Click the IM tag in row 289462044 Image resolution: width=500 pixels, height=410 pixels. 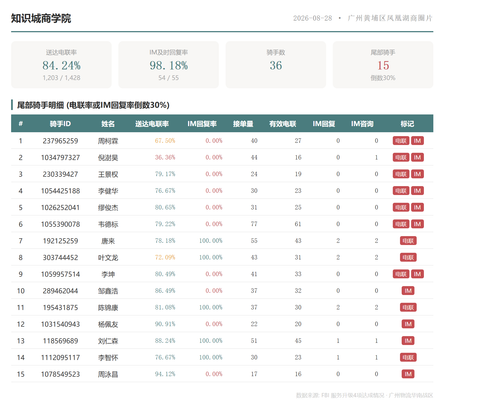tap(408, 291)
